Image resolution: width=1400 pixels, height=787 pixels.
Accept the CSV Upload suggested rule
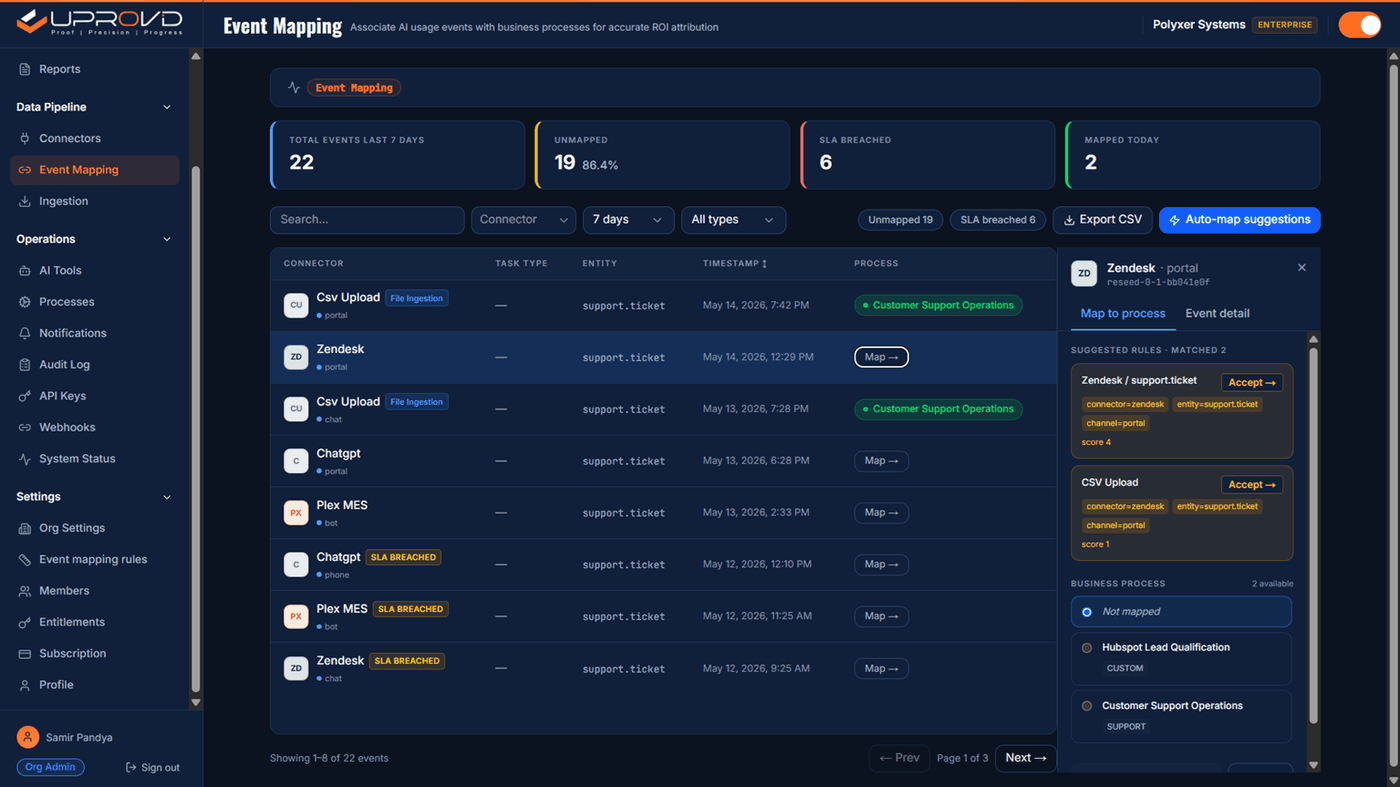point(1252,484)
